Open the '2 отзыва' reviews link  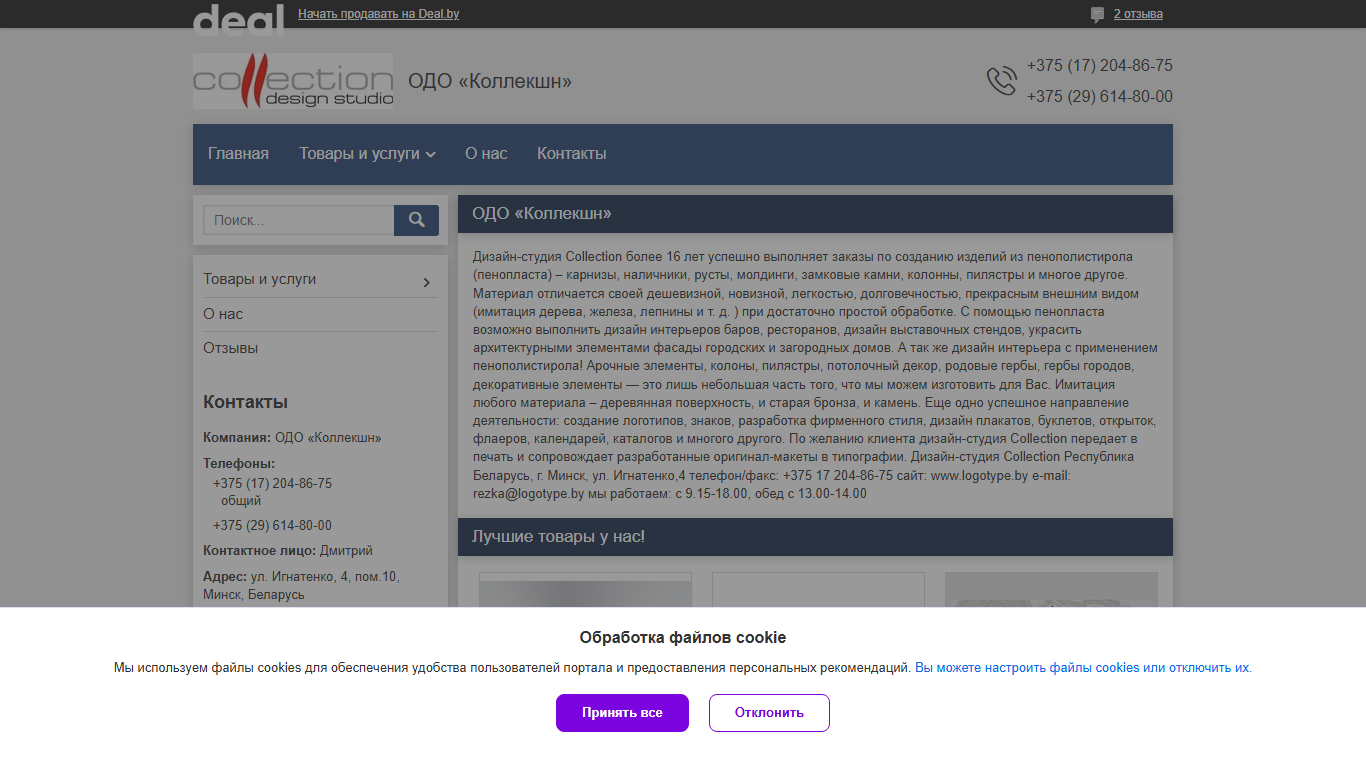click(1138, 14)
